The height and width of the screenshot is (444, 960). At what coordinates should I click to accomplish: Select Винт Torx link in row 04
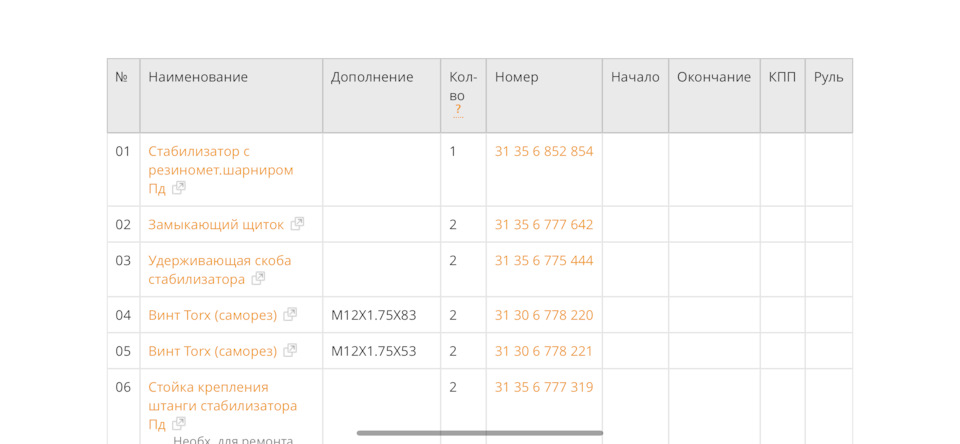tap(212, 315)
